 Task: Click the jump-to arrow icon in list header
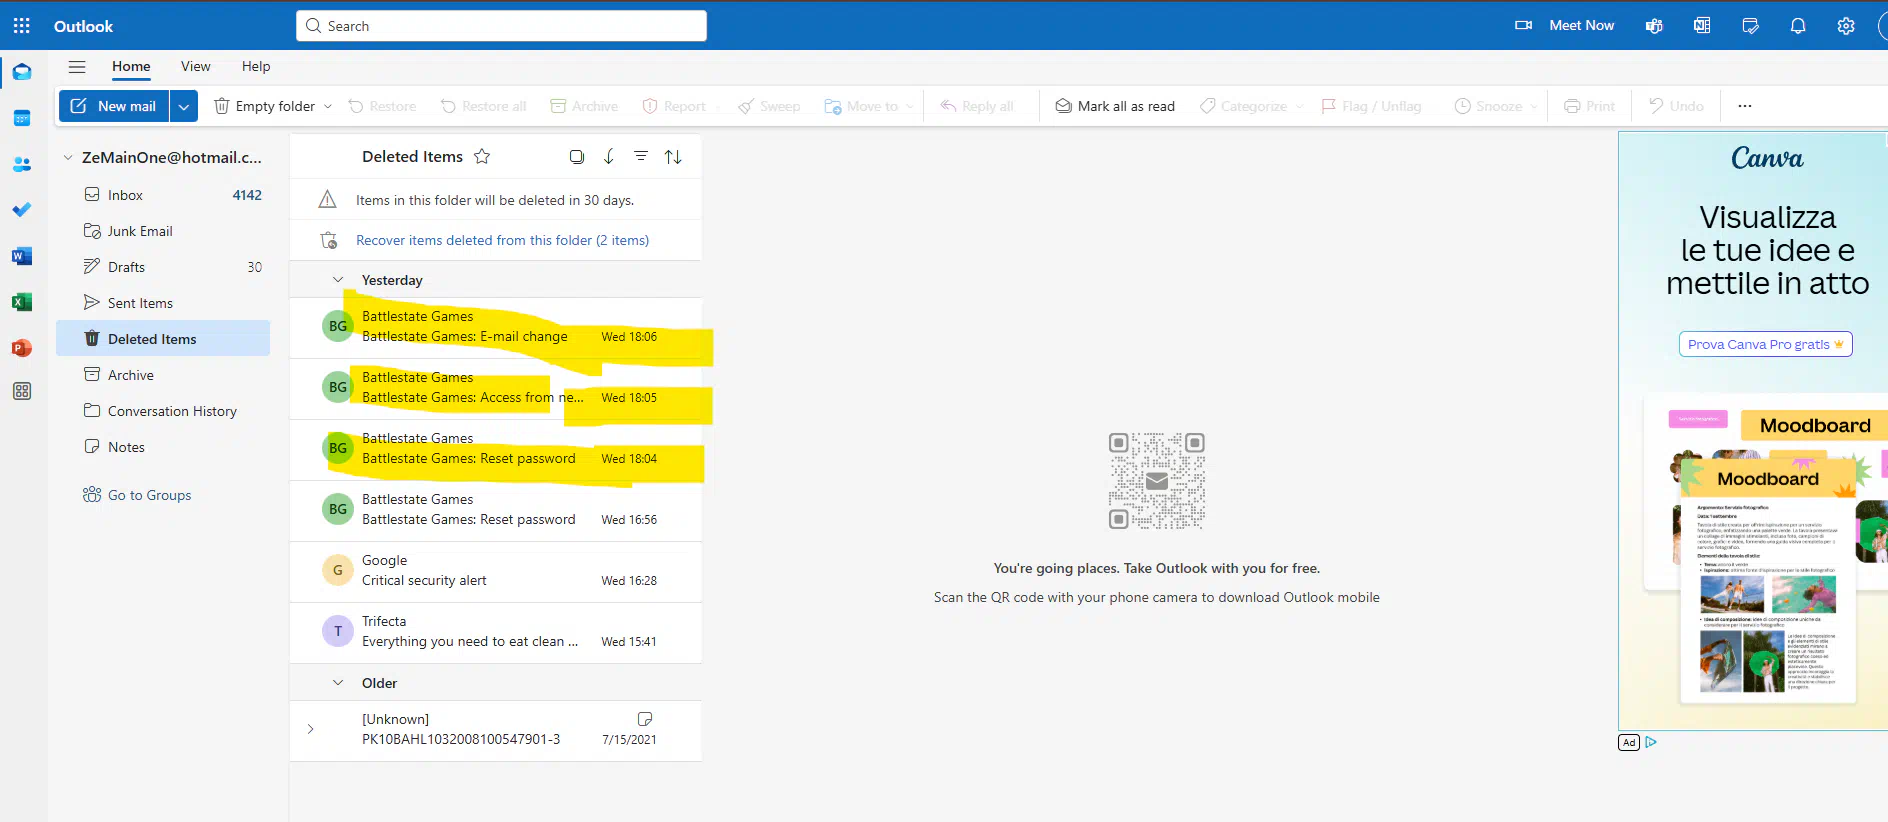[609, 156]
